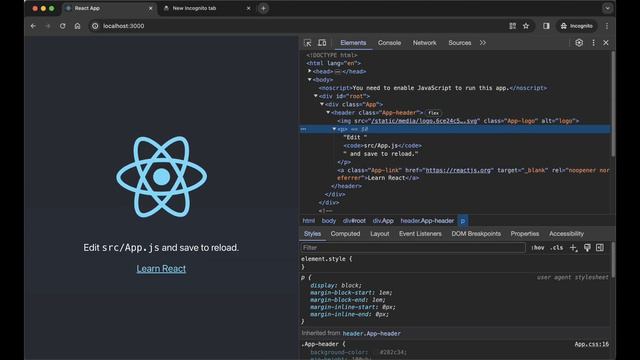Open the logo svg source link

coord(424,121)
